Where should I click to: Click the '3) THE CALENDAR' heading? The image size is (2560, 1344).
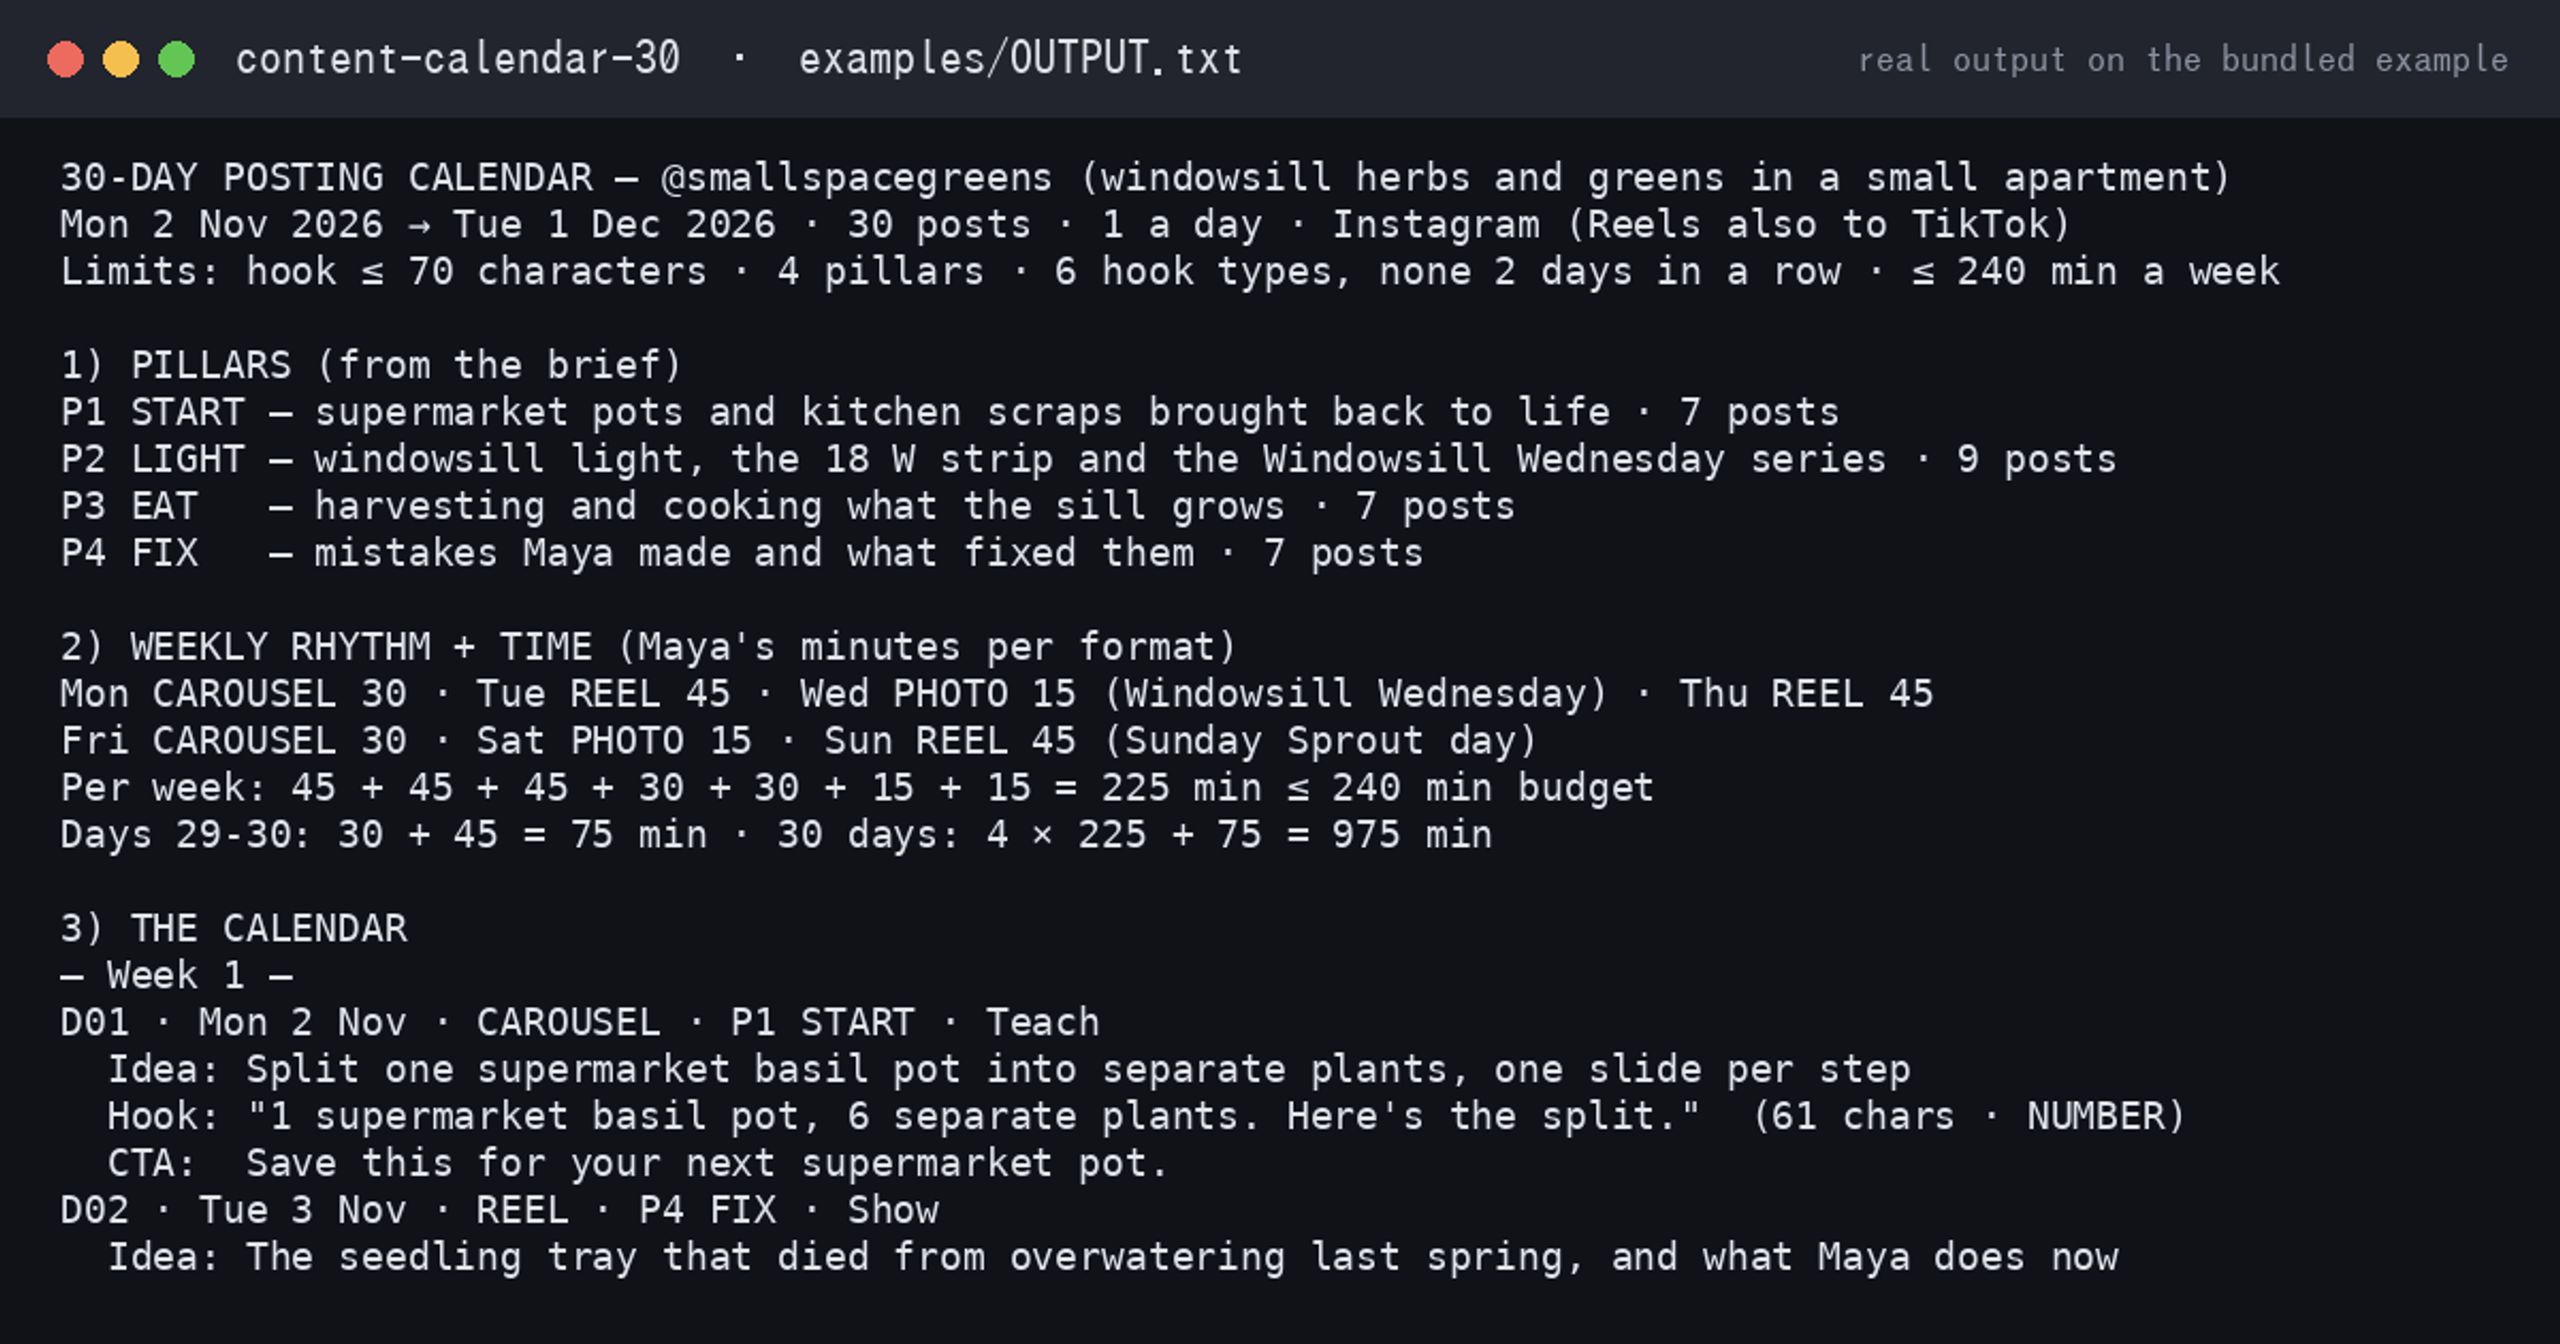234,929
